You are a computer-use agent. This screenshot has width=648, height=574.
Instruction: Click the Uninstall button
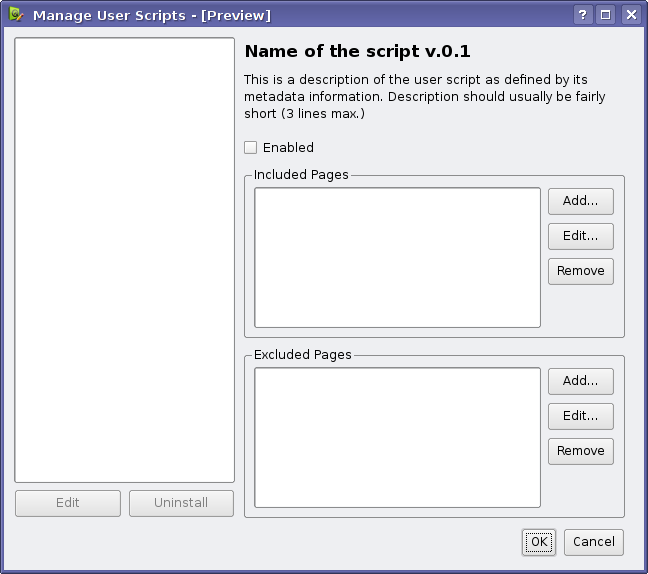point(181,503)
